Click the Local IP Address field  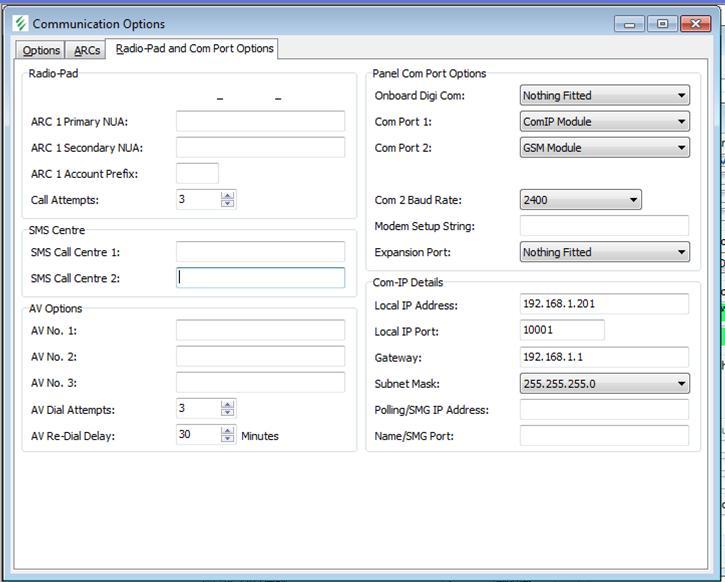604,304
